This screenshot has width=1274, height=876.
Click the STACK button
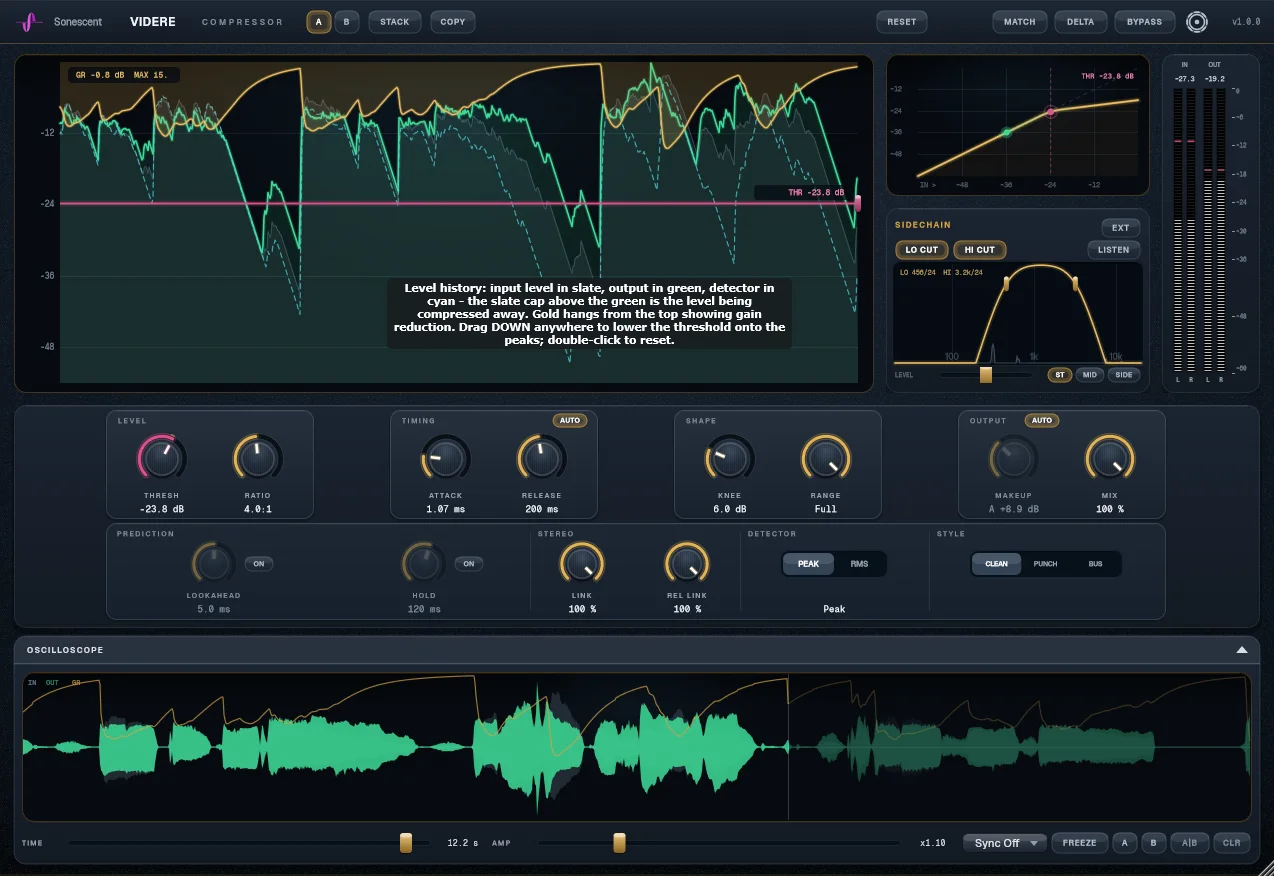coord(395,22)
